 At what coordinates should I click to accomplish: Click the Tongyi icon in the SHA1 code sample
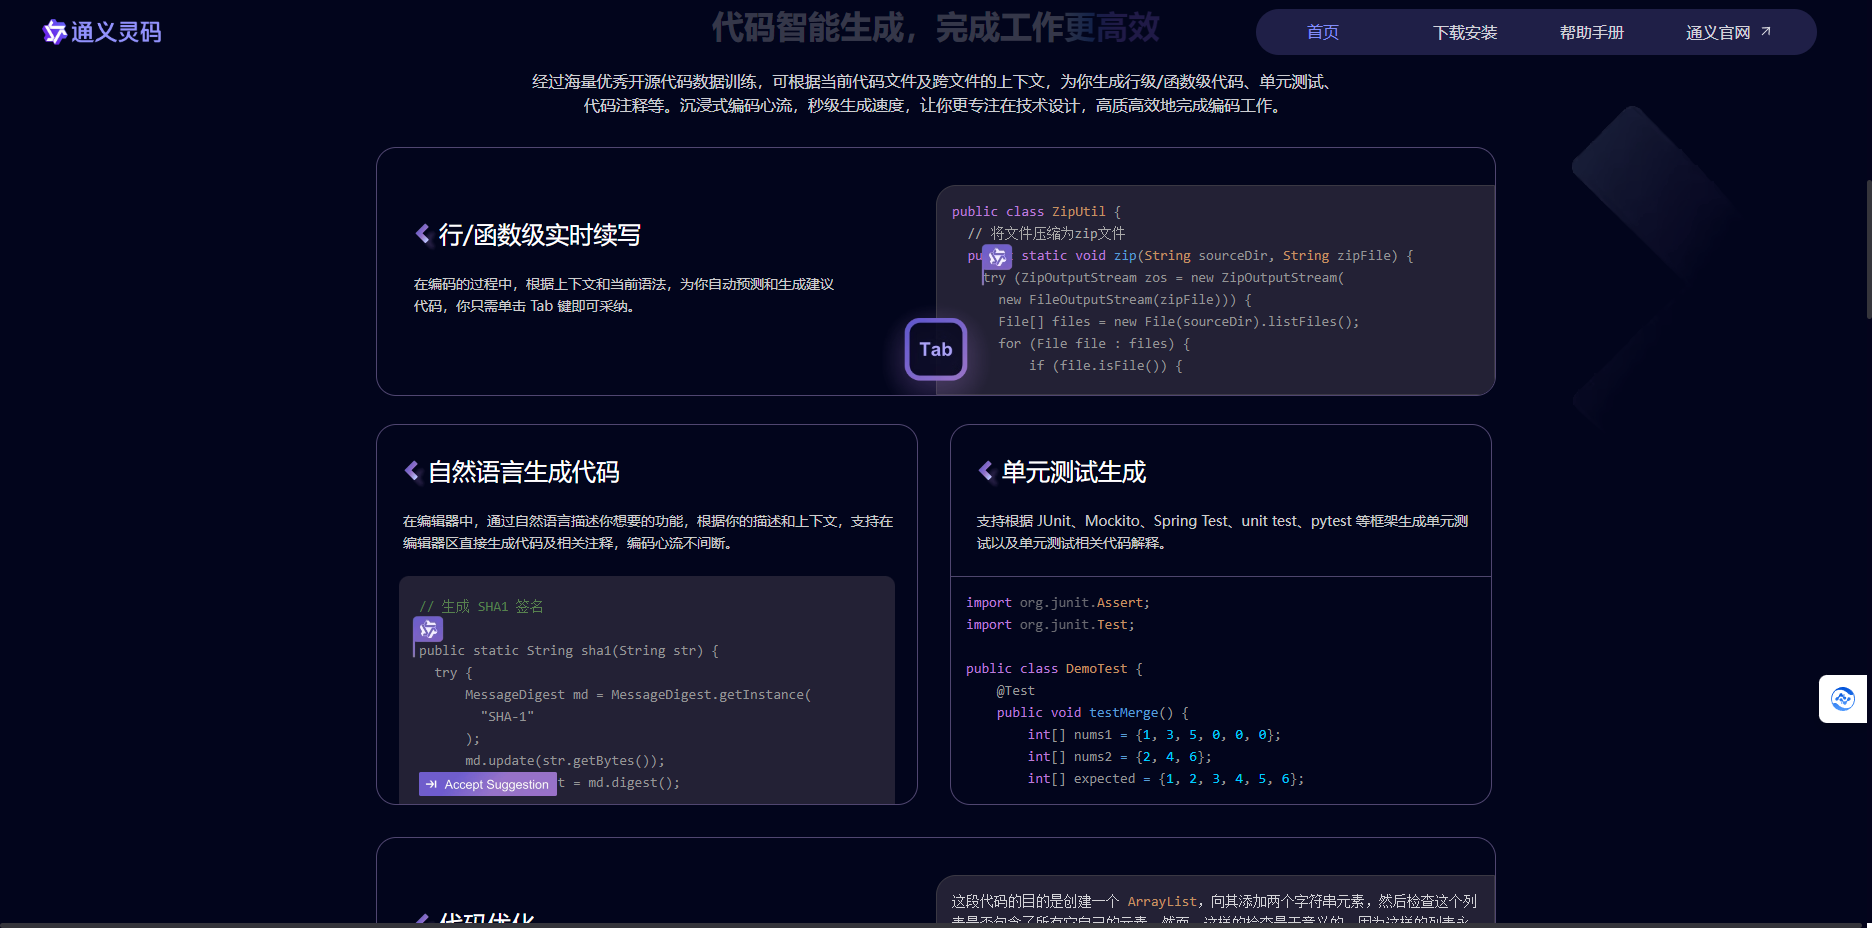pos(428,629)
